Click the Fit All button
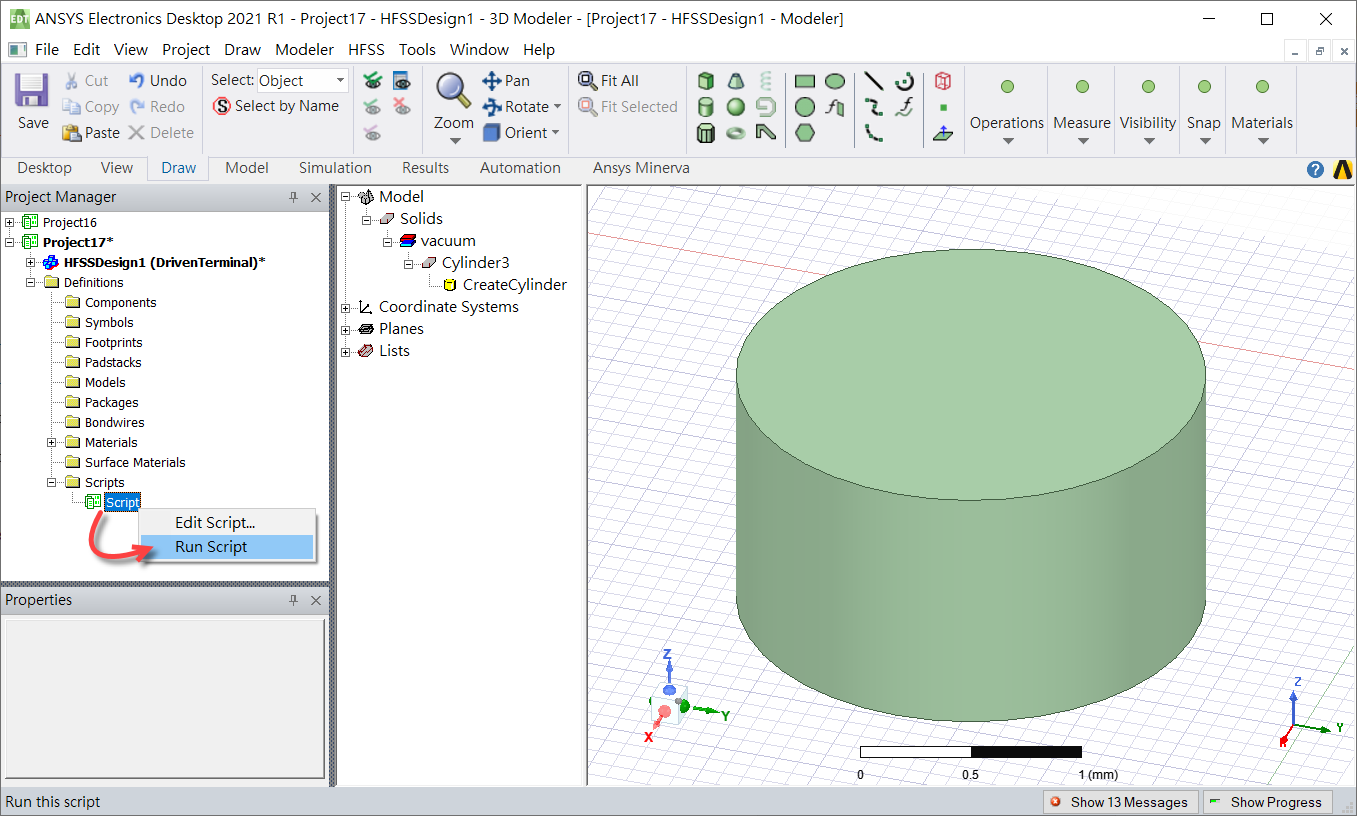The image size is (1357, 816). pyautogui.click(x=608, y=81)
